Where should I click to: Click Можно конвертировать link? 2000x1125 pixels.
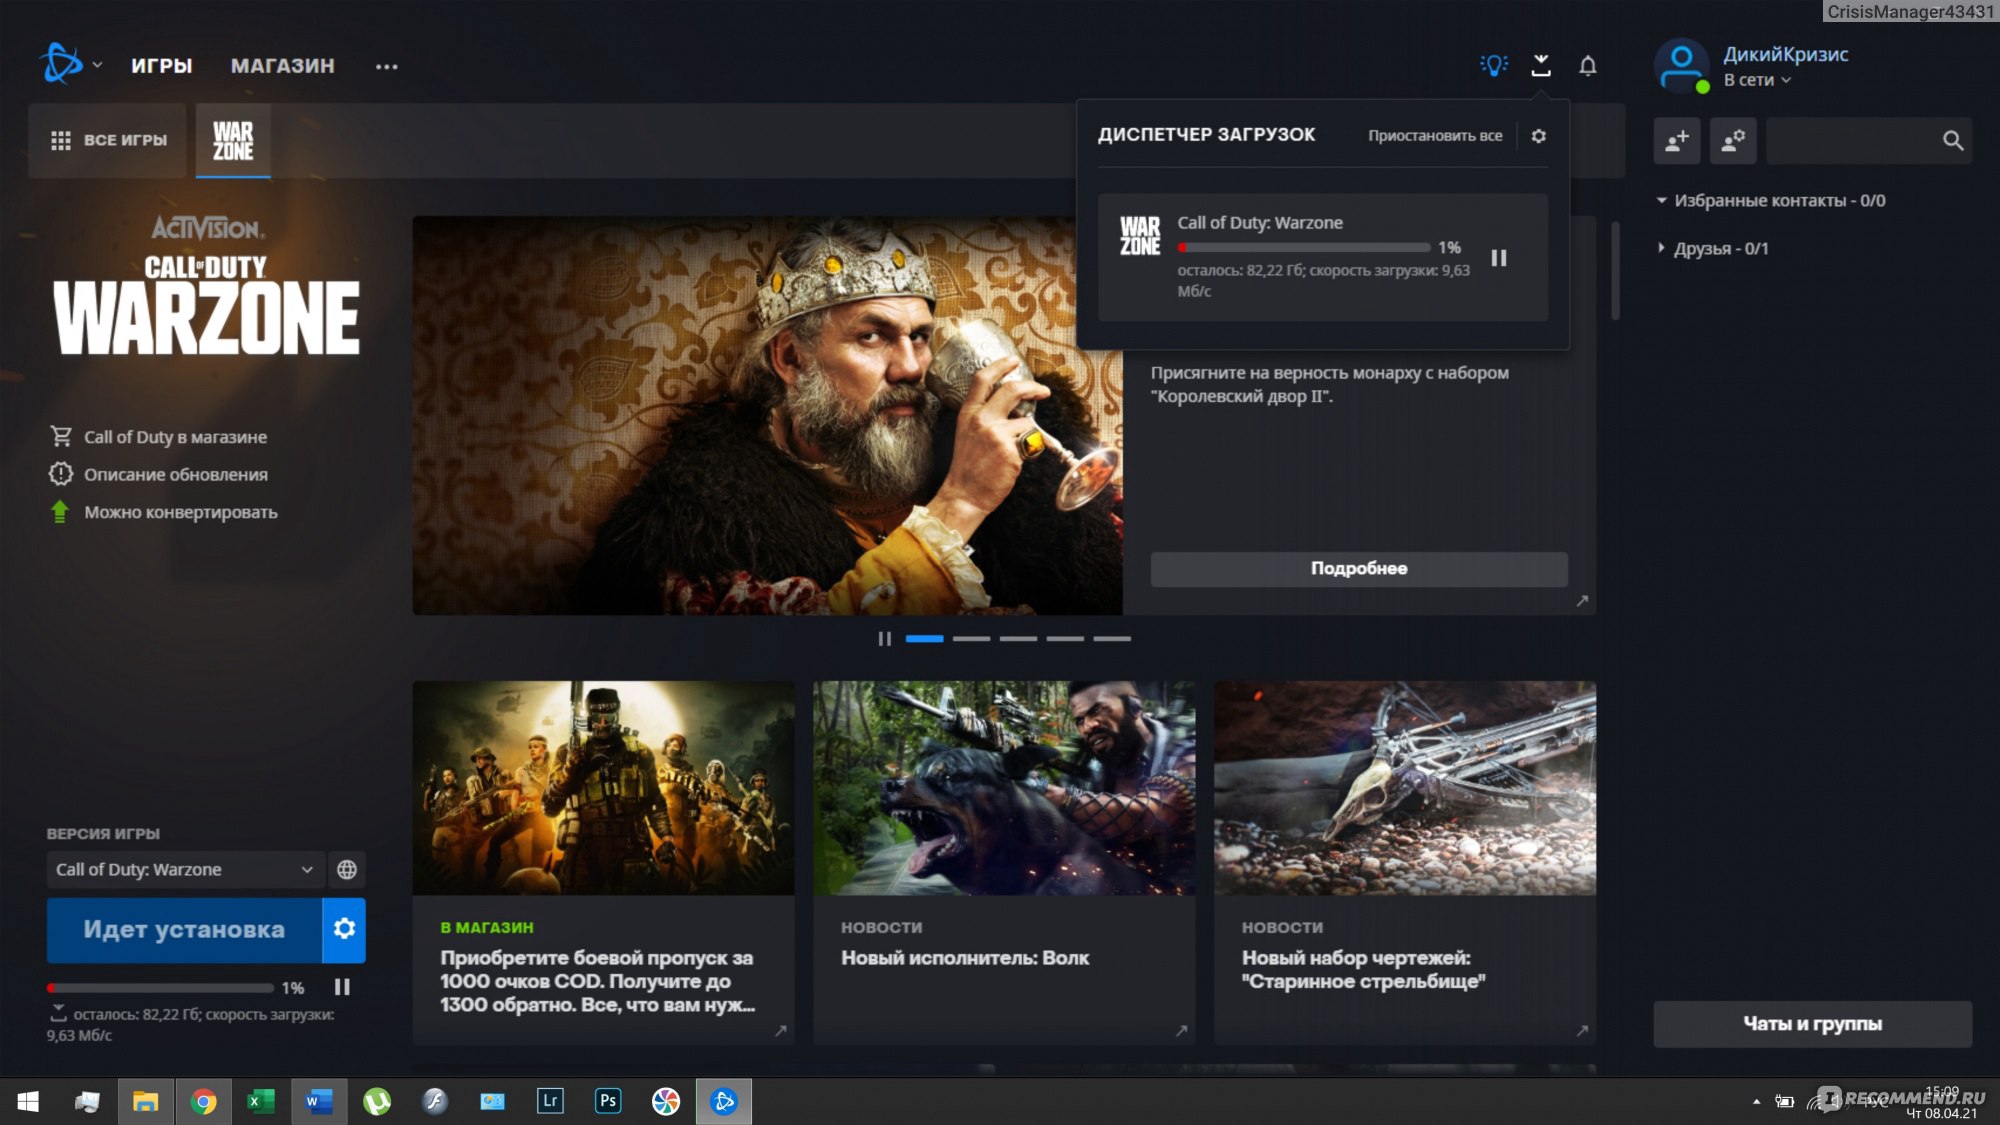pyautogui.click(x=163, y=512)
